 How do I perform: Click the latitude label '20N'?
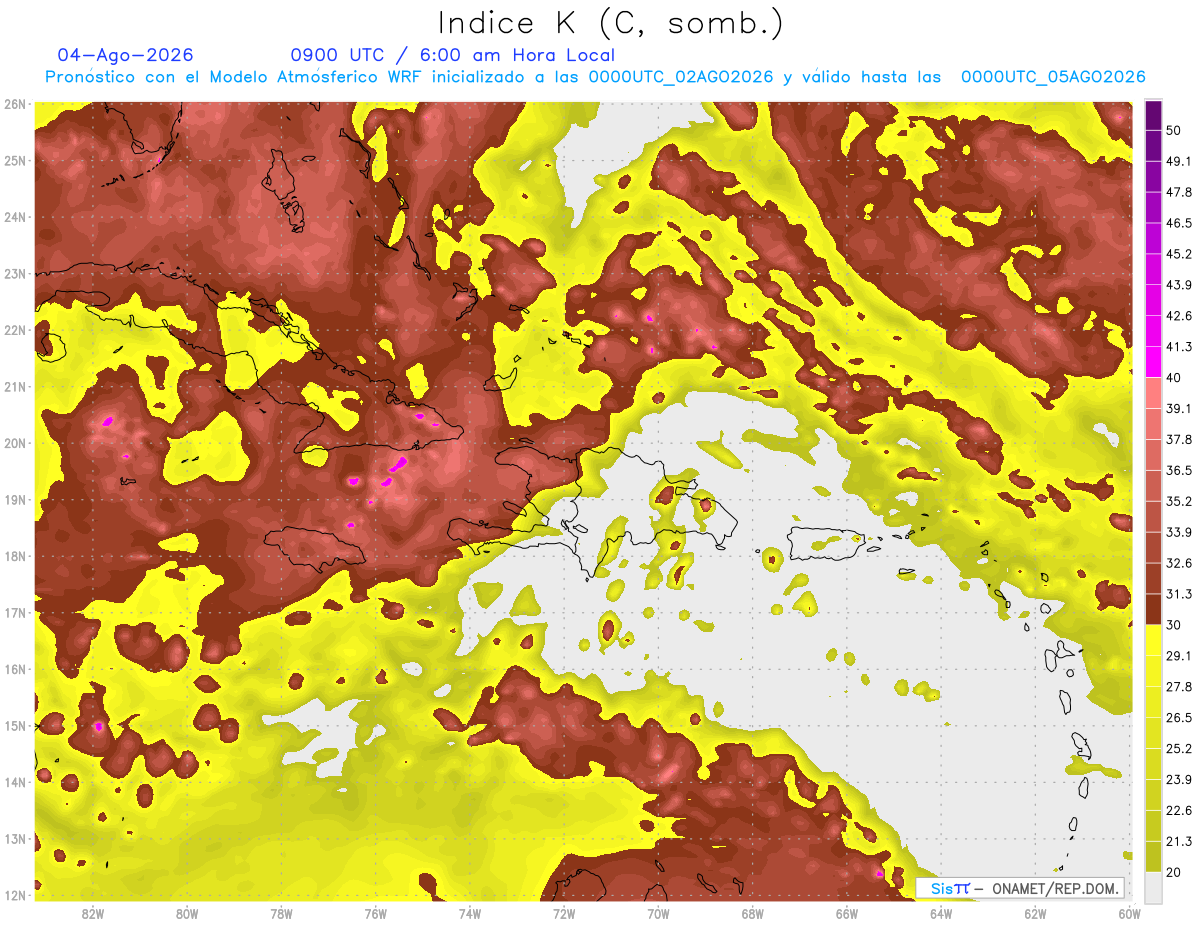point(15,443)
